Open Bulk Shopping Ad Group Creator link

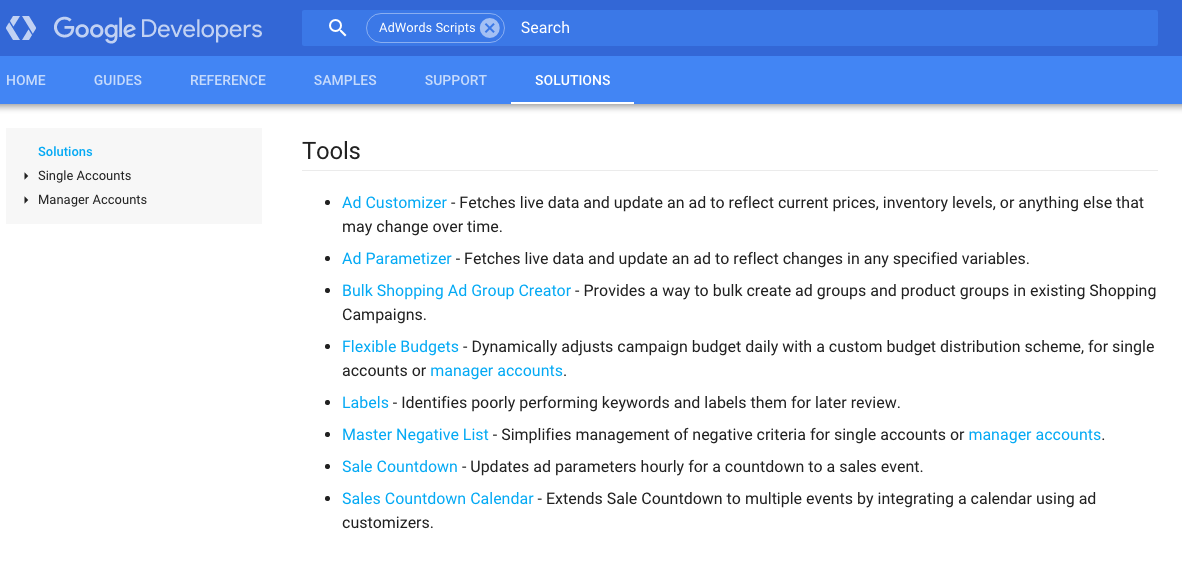456,290
